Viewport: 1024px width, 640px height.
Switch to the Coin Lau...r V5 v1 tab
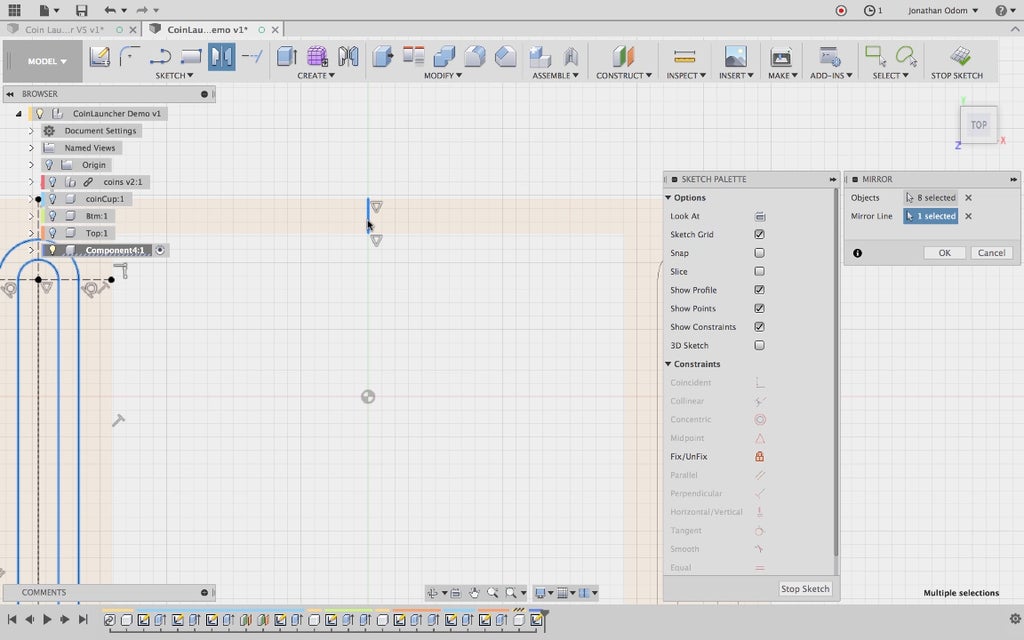pyautogui.click(x=65, y=29)
